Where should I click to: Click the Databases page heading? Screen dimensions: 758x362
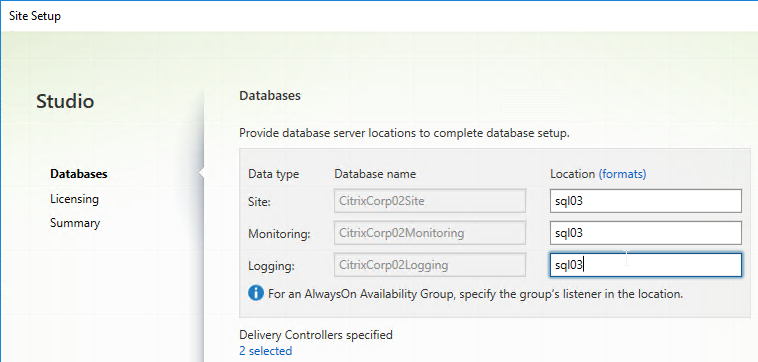pyautogui.click(x=270, y=96)
